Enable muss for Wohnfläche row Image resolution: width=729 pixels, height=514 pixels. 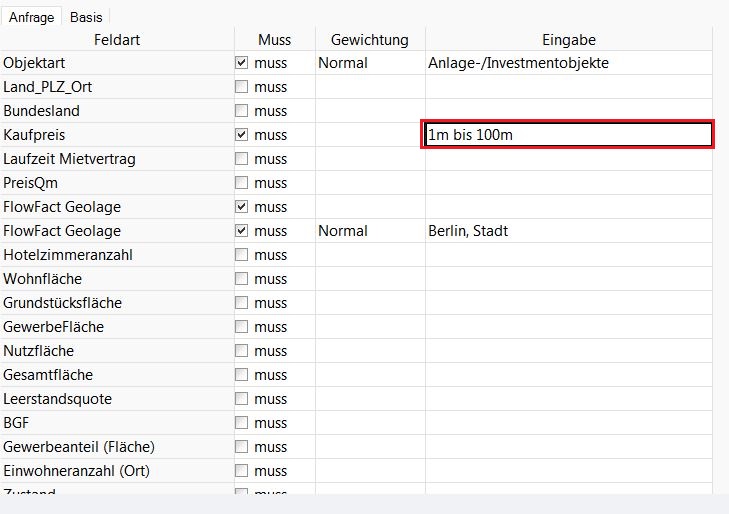[241, 279]
